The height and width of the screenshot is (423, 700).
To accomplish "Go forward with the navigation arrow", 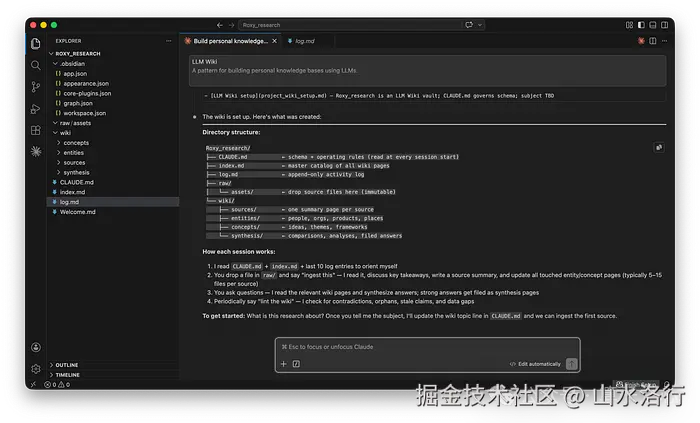I will click(231, 25).
